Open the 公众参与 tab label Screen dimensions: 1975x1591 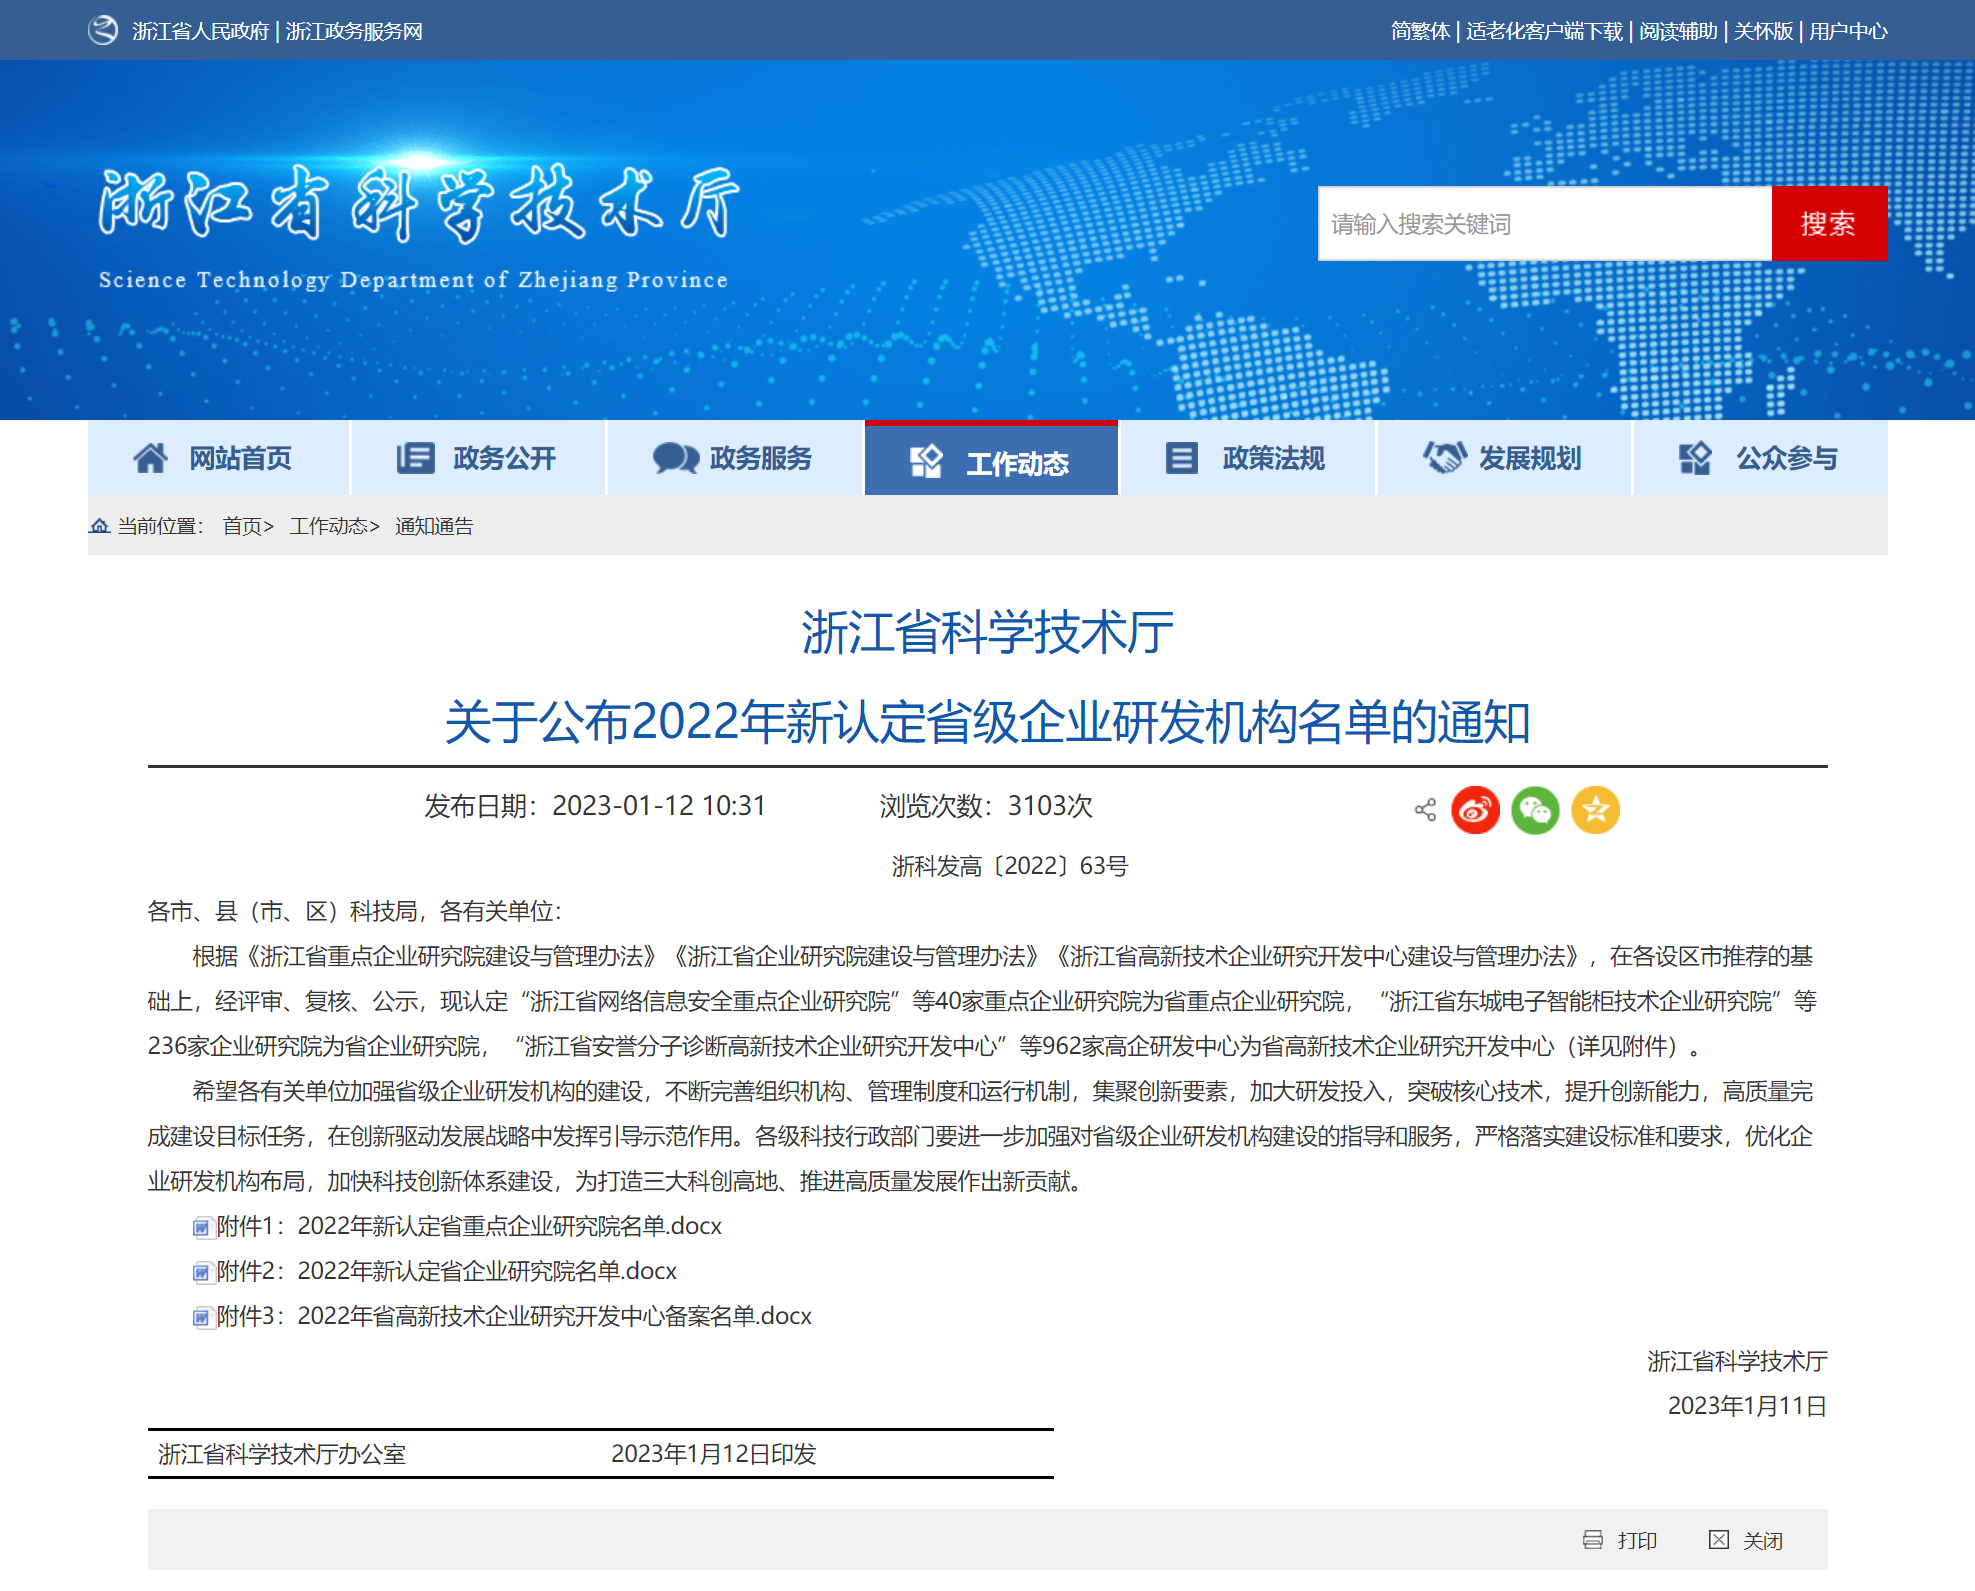[1787, 458]
